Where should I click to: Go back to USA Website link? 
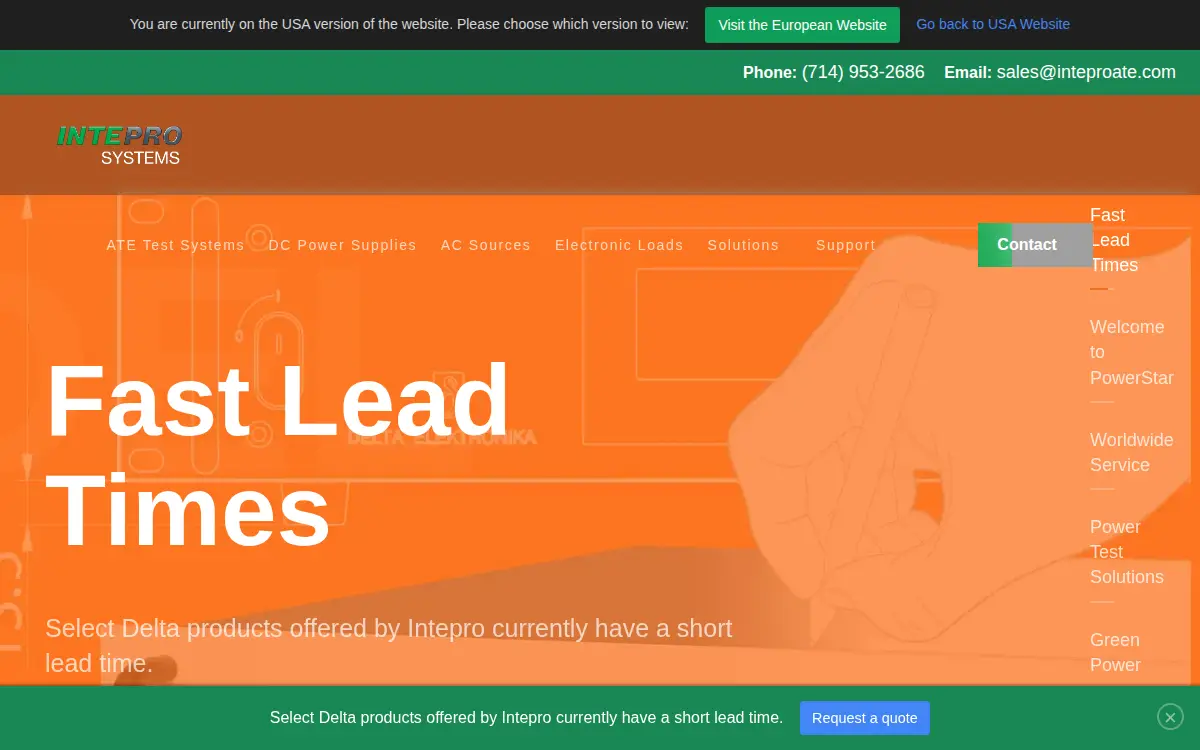point(993,24)
